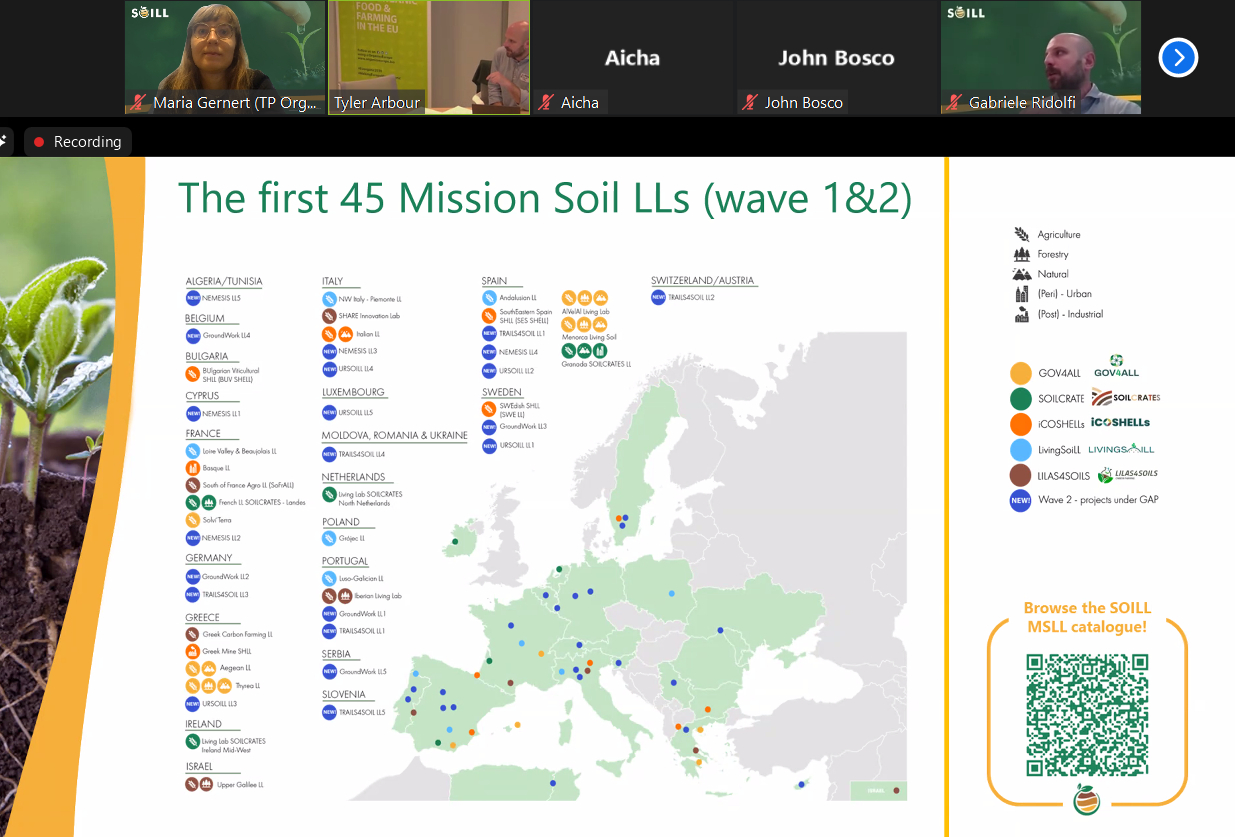Click the Natural mountain icon in legend
Viewport: 1235px width, 837px height.
(1021, 274)
